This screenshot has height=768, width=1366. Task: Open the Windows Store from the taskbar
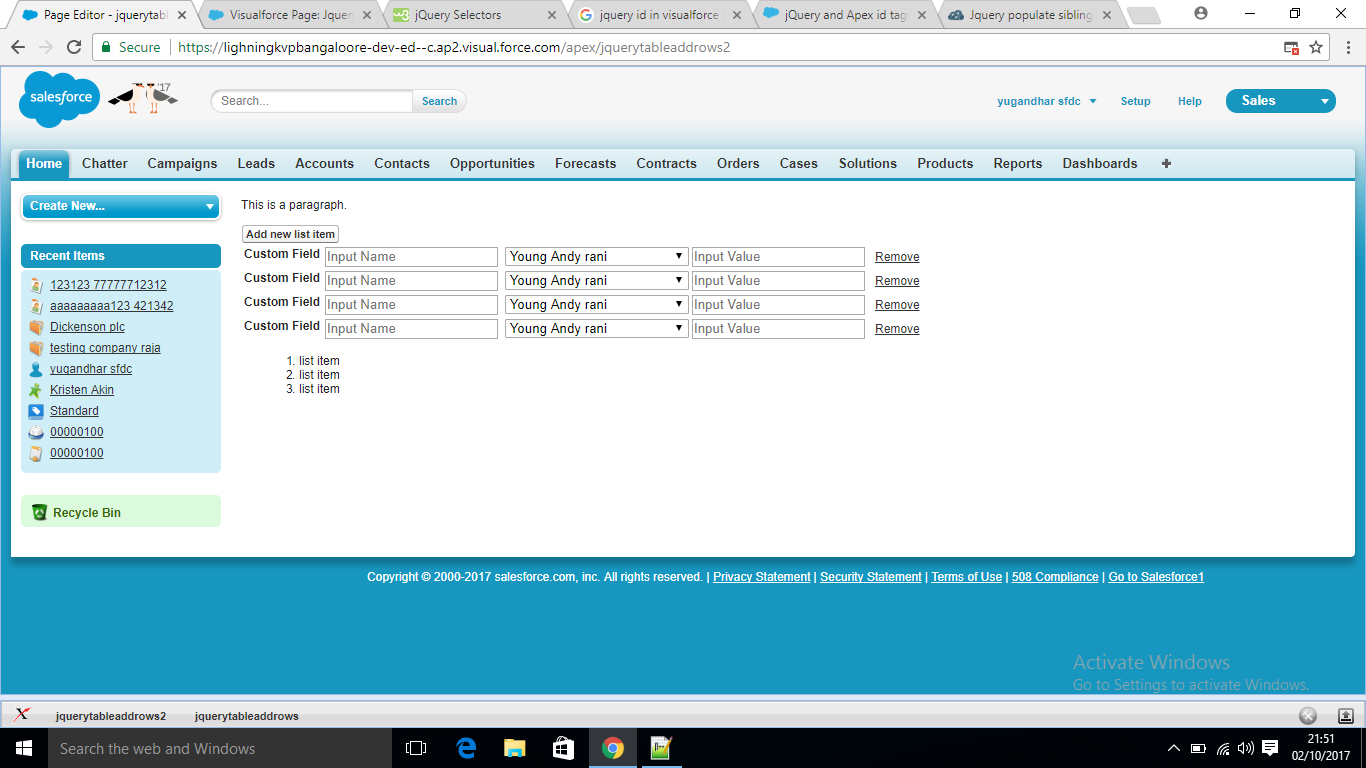(564, 748)
